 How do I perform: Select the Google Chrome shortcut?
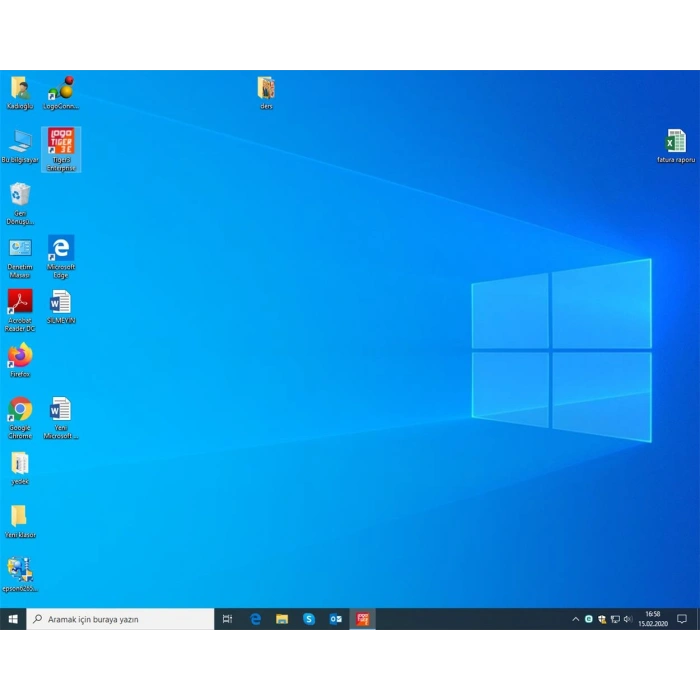[x=20, y=418]
